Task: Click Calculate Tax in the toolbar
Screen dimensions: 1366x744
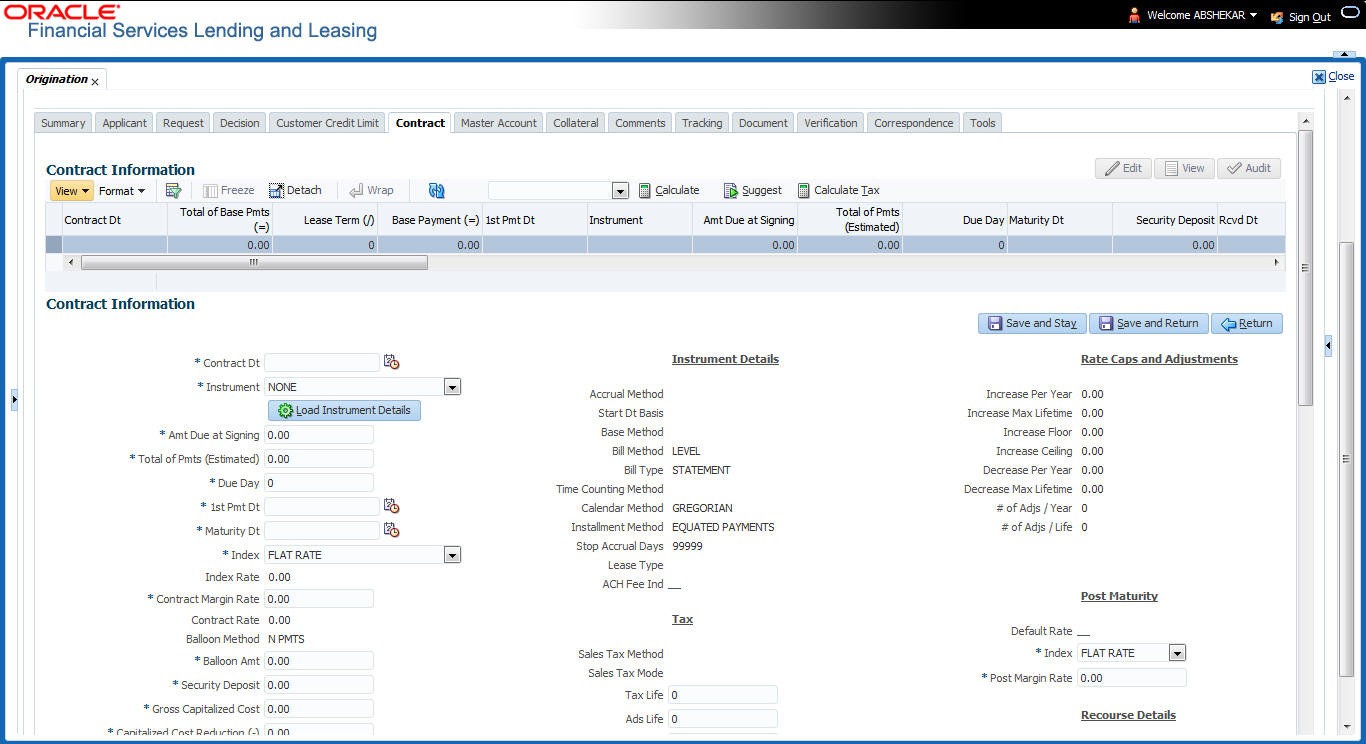Action: coord(838,190)
